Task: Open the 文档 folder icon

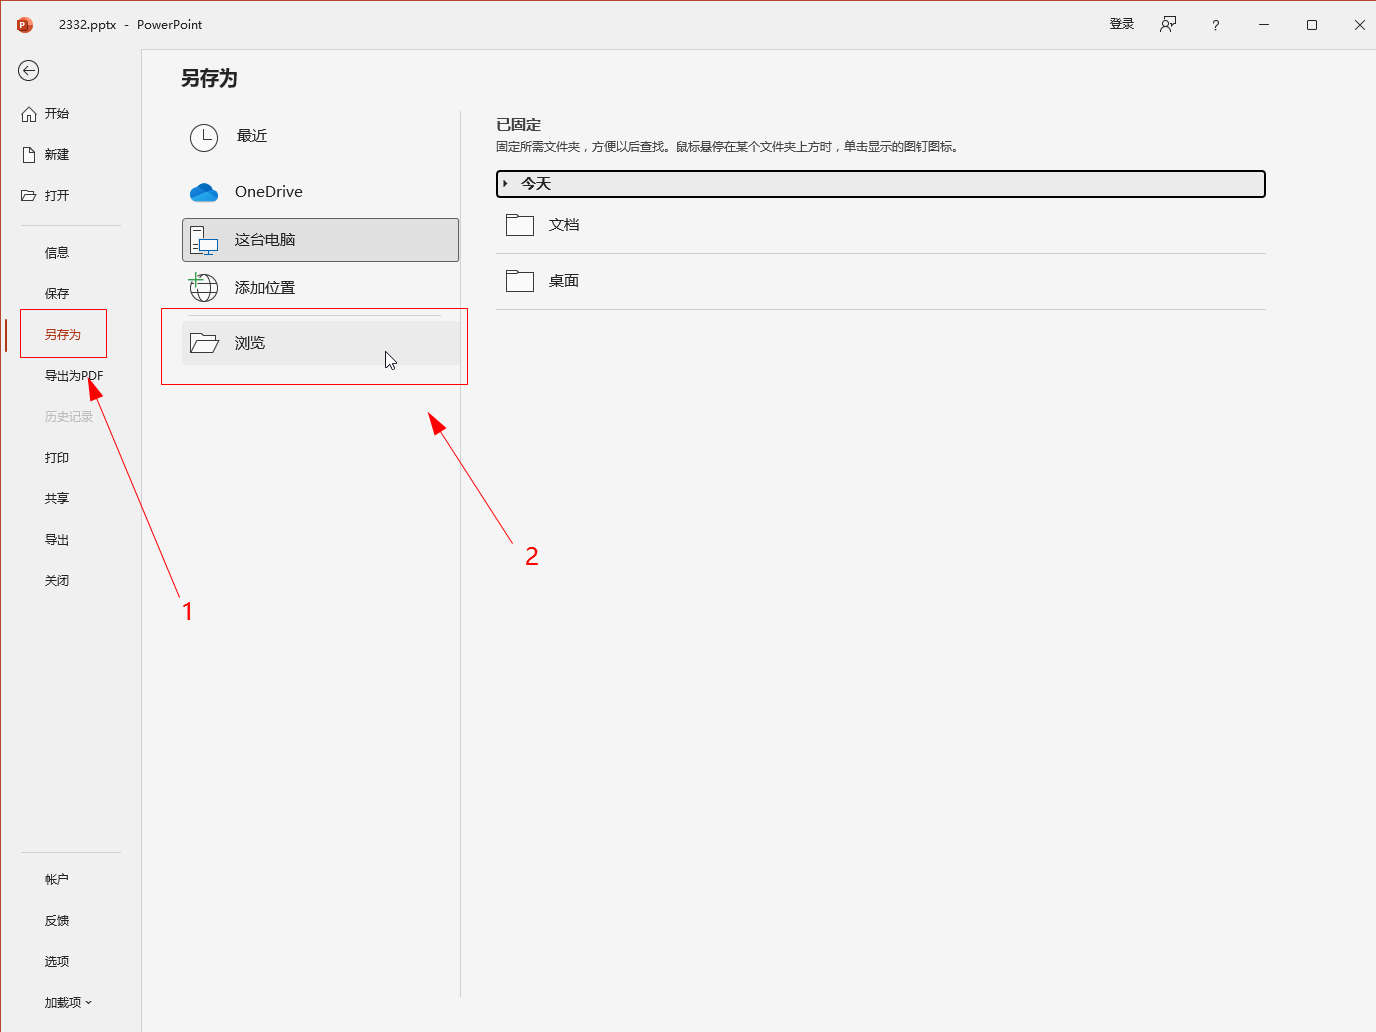Action: pyautogui.click(x=520, y=225)
